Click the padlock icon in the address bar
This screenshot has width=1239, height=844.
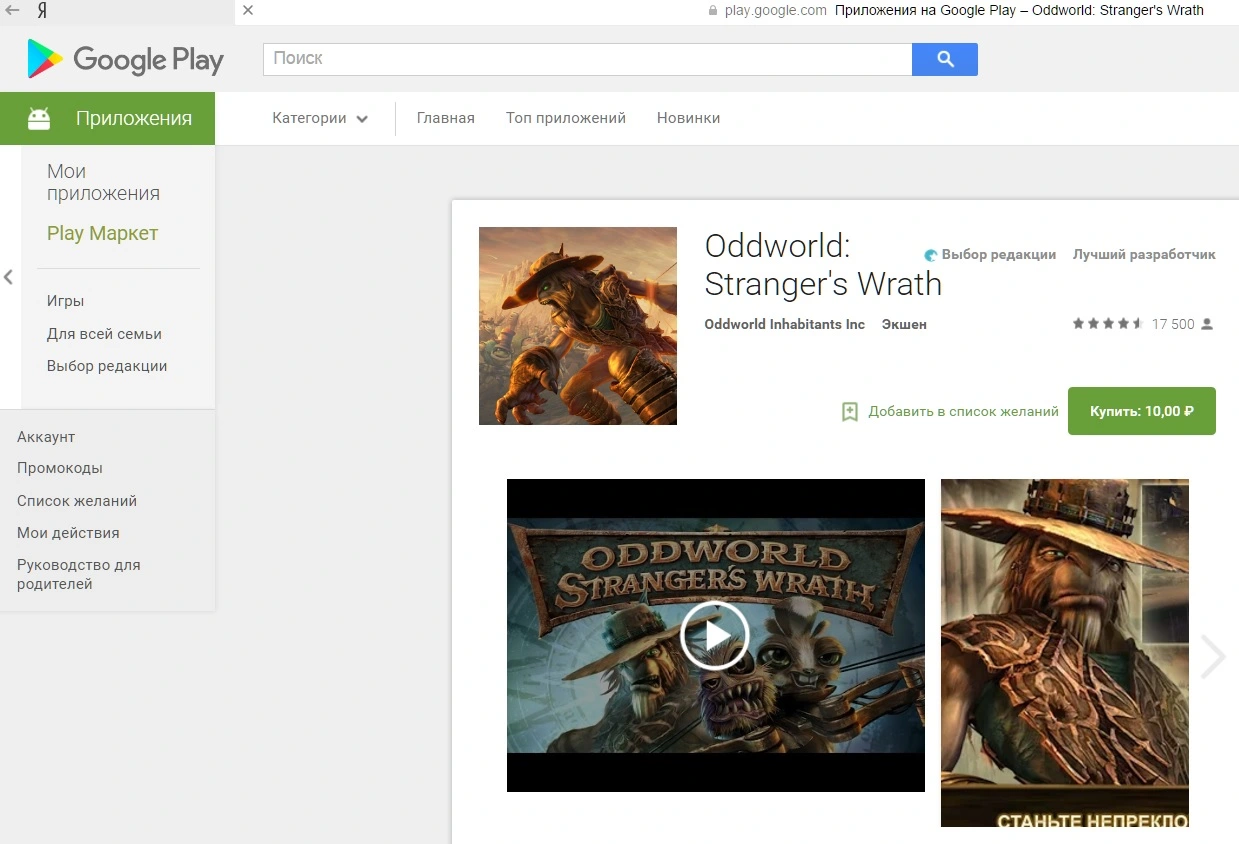click(x=713, y=10)
